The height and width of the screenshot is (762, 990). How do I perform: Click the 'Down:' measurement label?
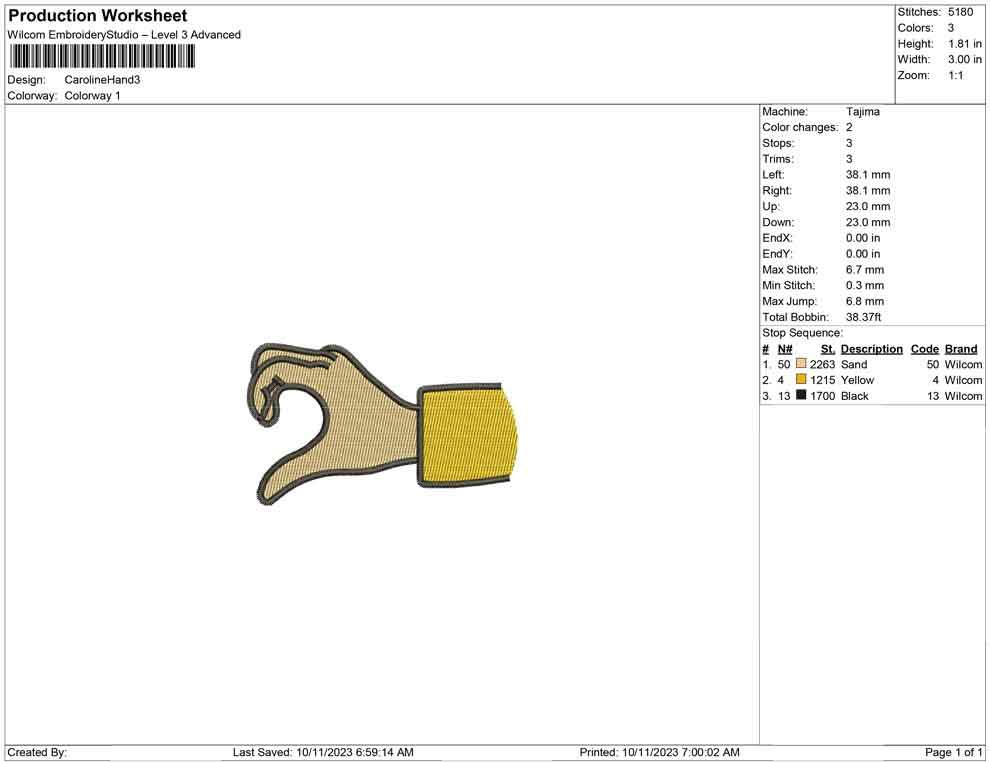(x=778, y=222)
